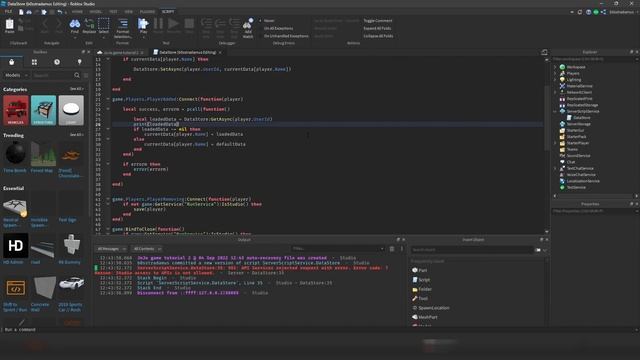Open the All Contexts filter dropdown
640x360 pixels.
click(x=147, y=249)
